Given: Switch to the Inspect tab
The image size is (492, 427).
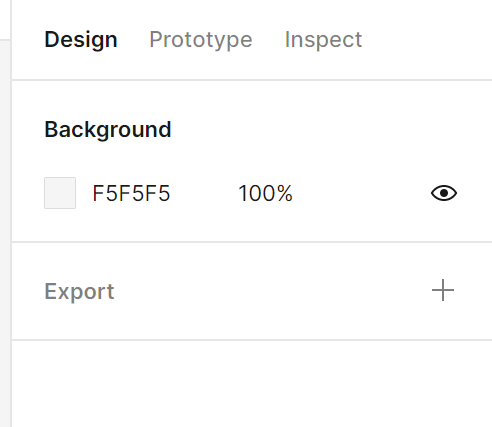Looking at the screenshot, I should 323,40.
